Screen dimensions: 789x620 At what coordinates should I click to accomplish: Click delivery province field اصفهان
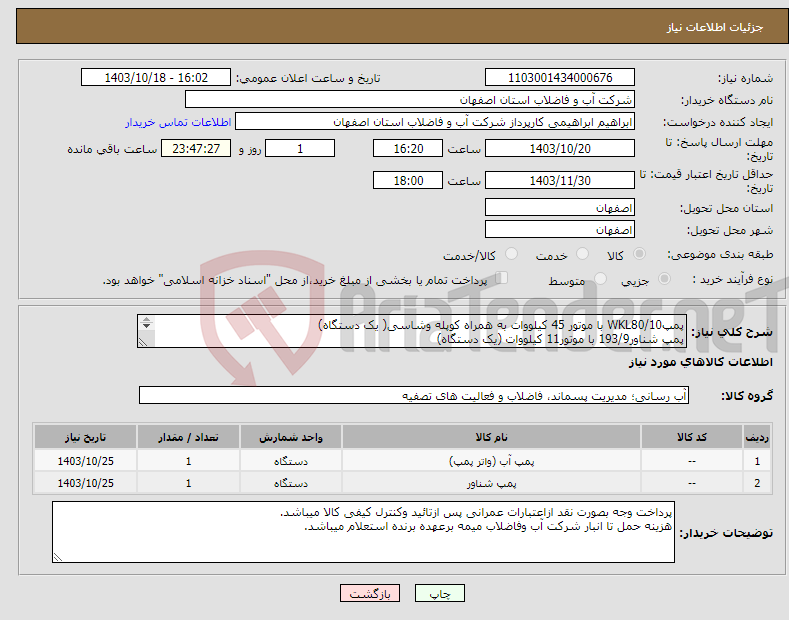tap(560, 207)
